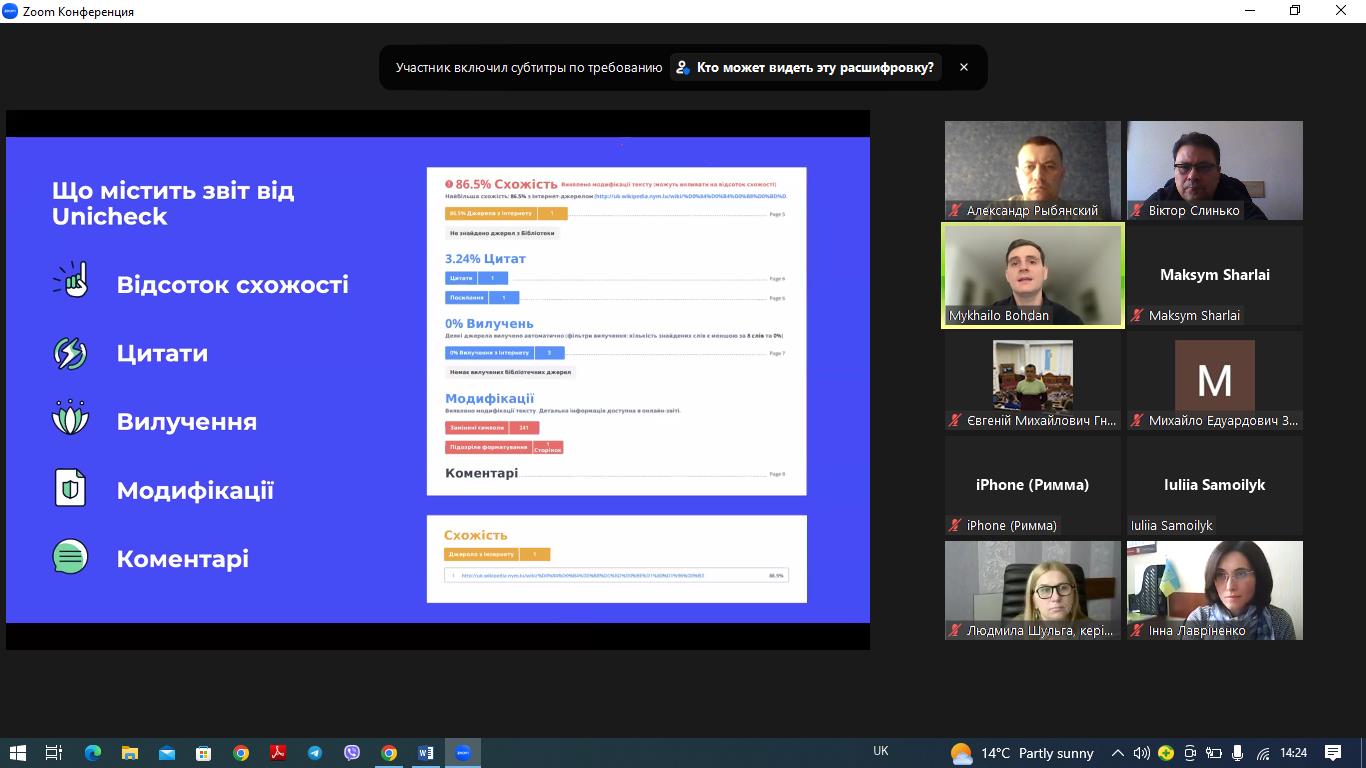Click the orange 'Схожість' heading in lower report
Image resolution: width=1366 pixels, height=768 pixels.
click(476, 535)
